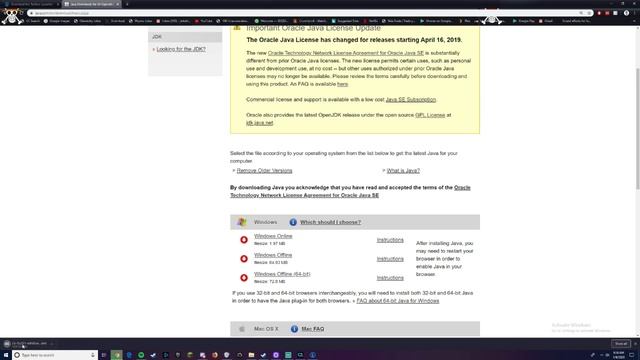Open the Windows notification center
Image resolution: width=640 pixels, height=360 pixels.
coord(631,355)
